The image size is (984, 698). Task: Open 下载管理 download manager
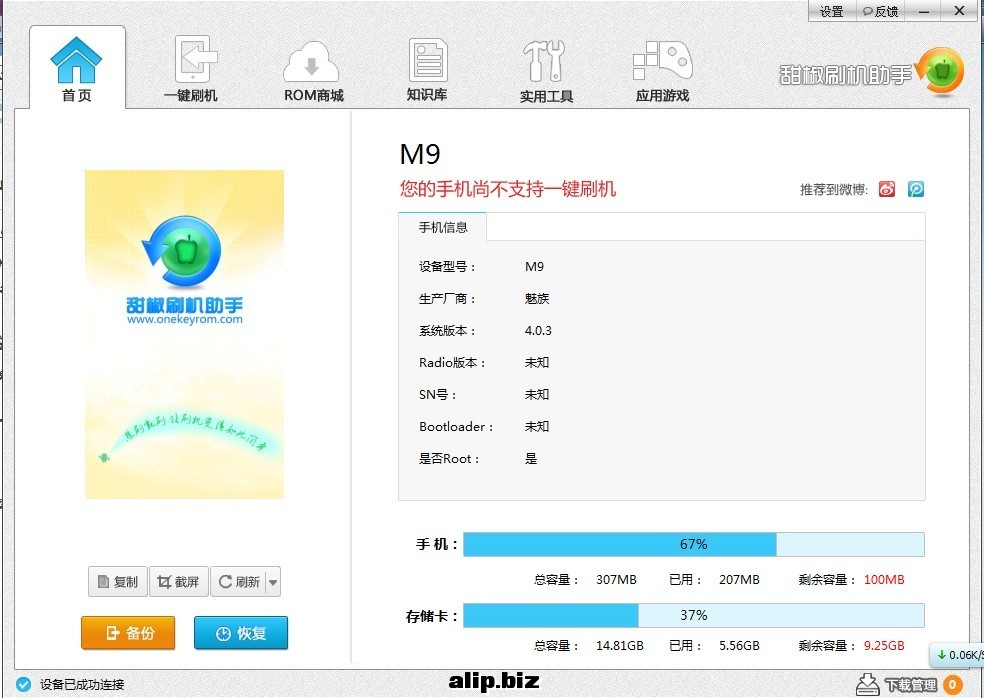point(897,684)
